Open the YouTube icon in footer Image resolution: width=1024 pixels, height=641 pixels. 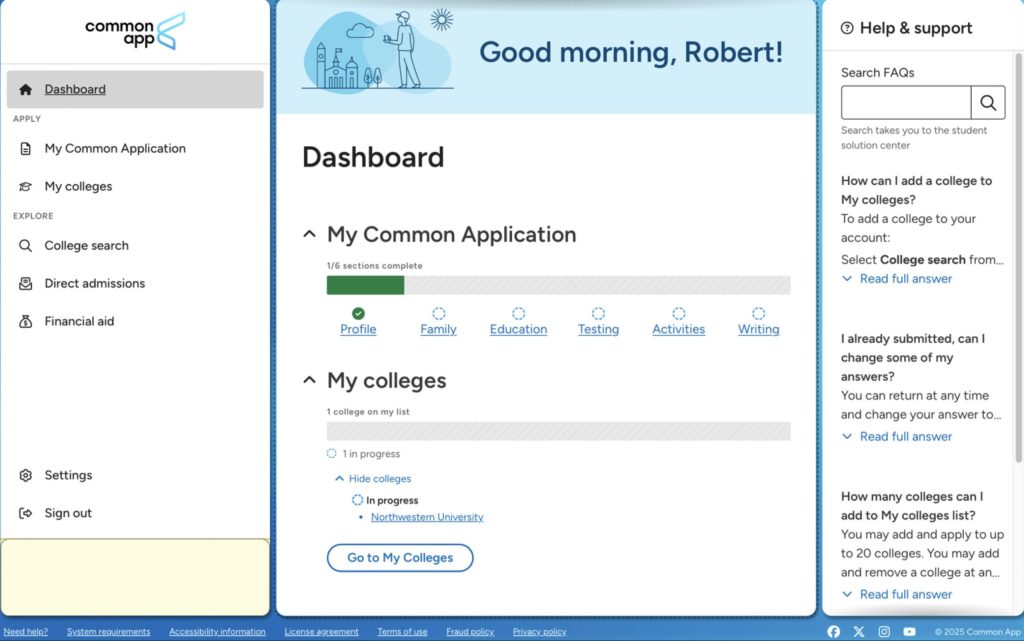tap(909, 632)
